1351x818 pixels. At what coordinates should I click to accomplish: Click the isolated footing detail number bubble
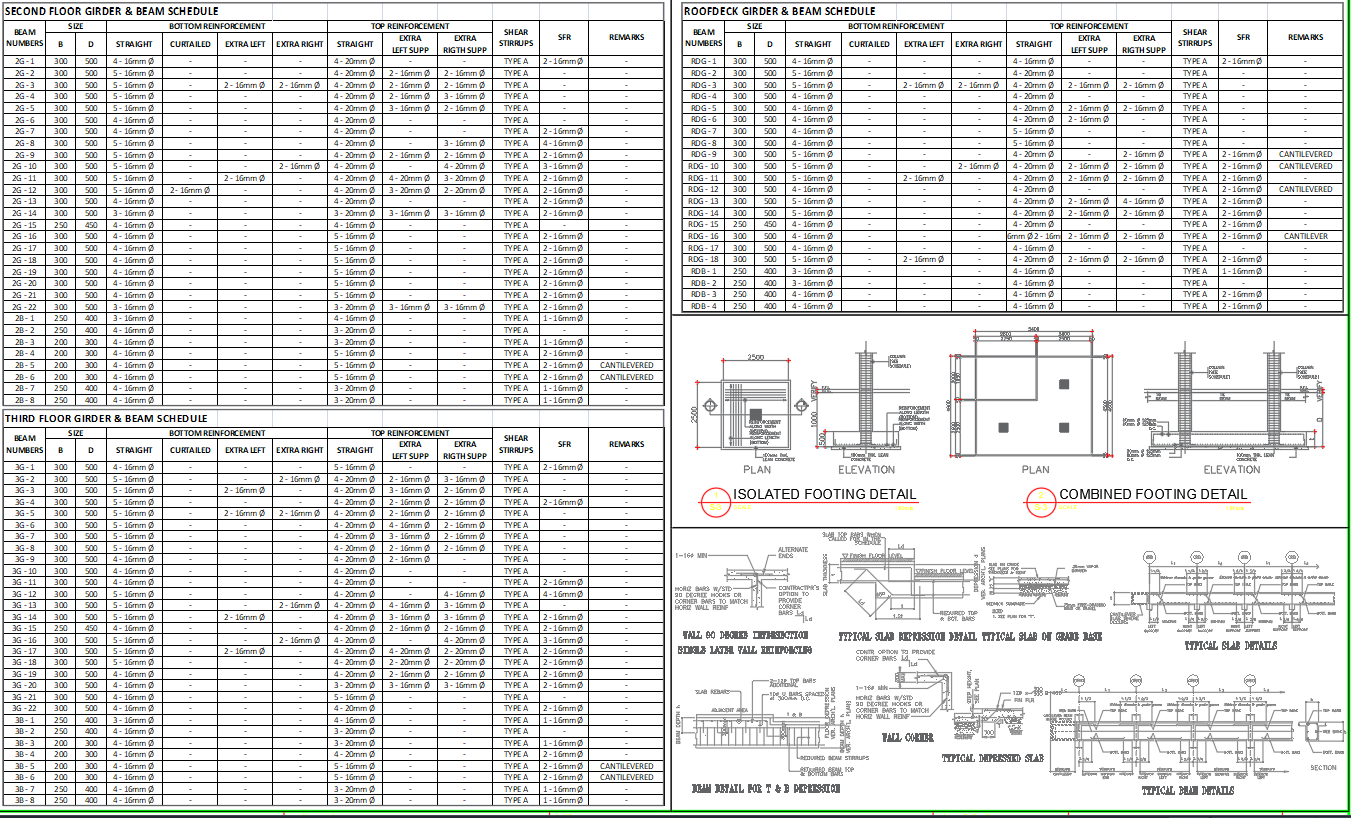pos(716,501)
